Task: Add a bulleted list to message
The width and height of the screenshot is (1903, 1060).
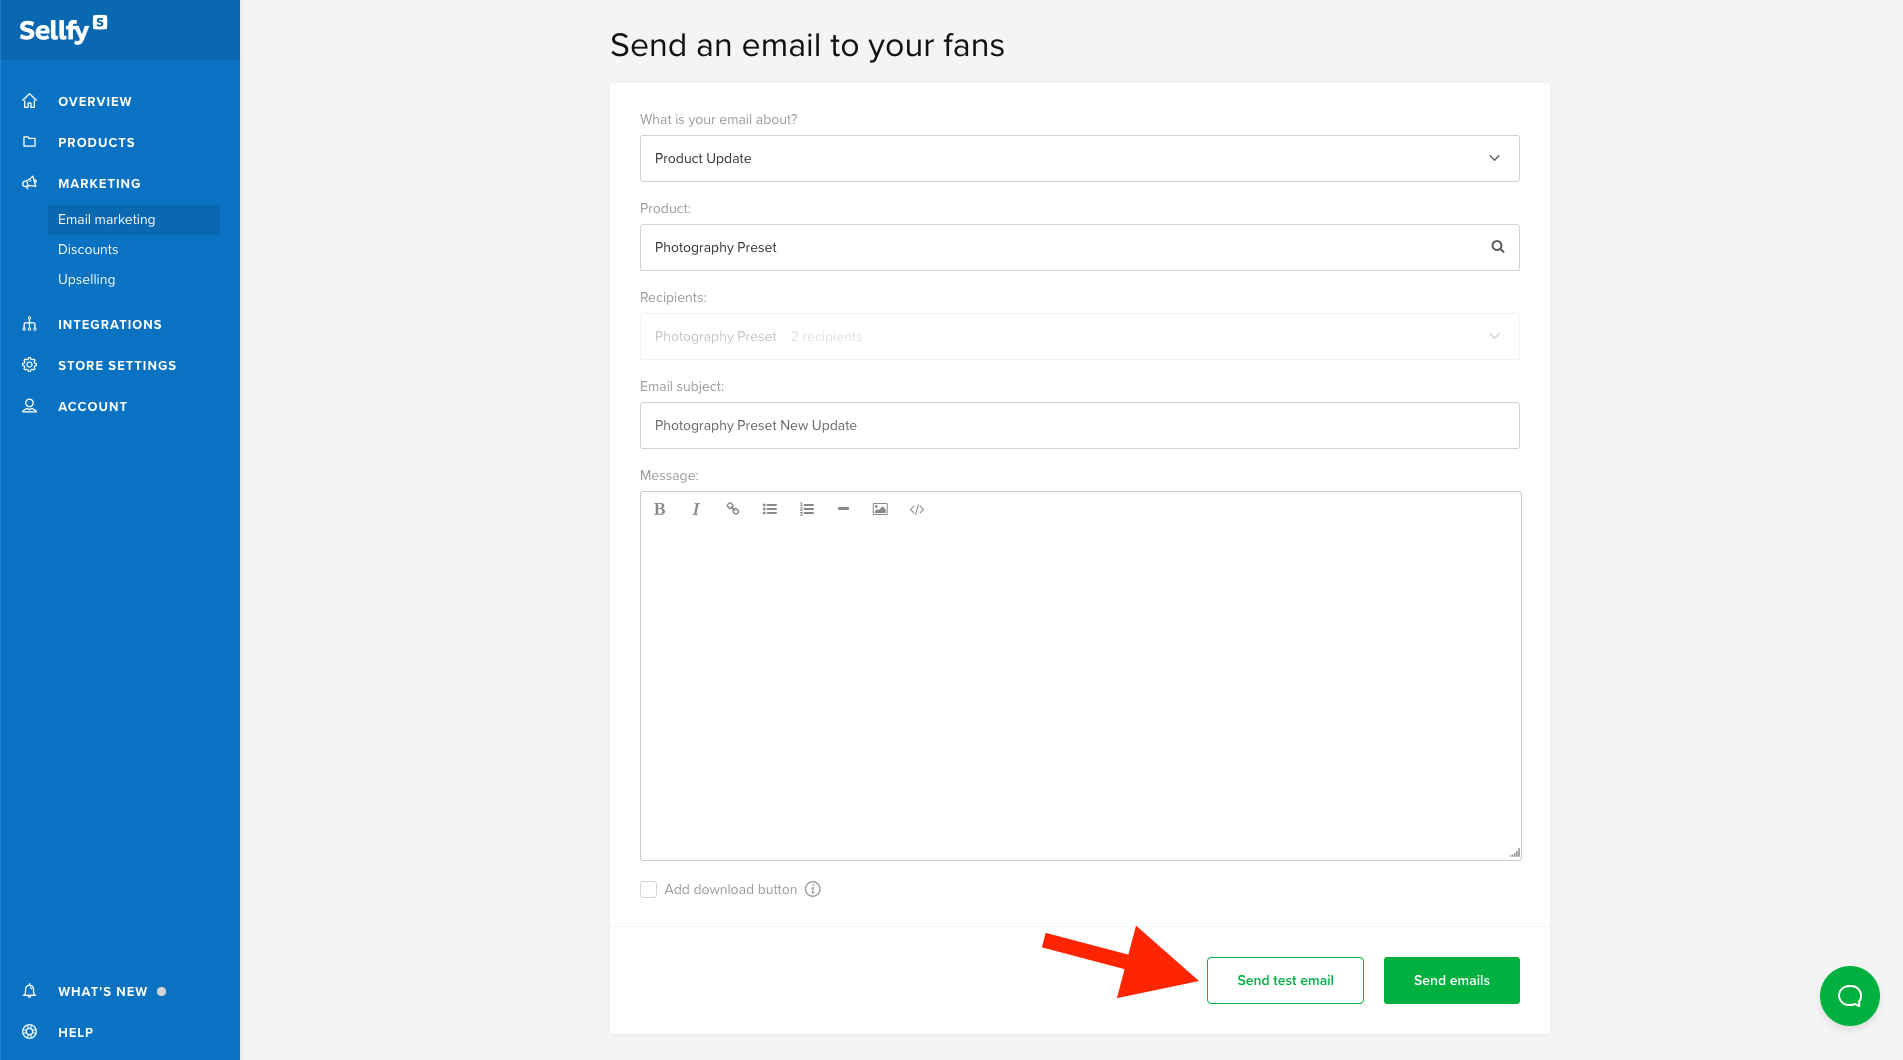Action: pyautogui.click(x=770, y=509)
